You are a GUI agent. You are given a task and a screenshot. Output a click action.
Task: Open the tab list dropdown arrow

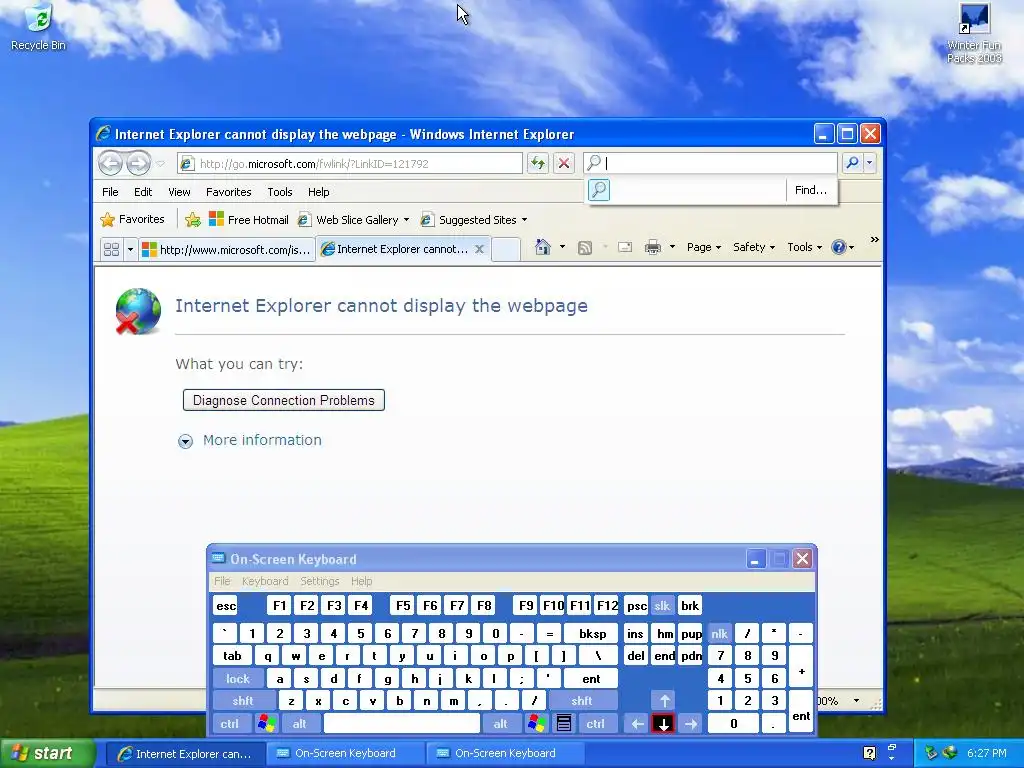(130, 249)
